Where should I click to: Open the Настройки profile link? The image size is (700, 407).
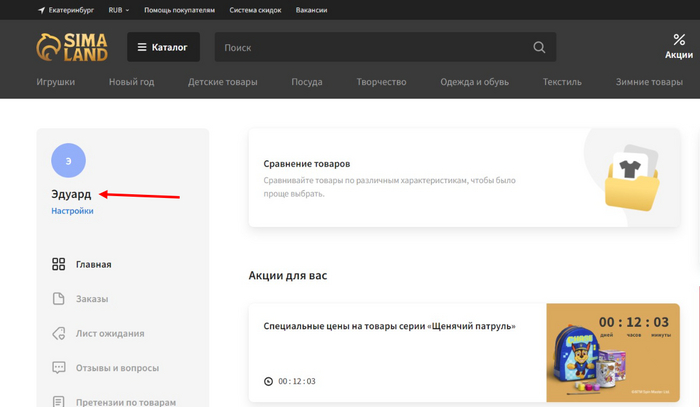click(72, 211)
